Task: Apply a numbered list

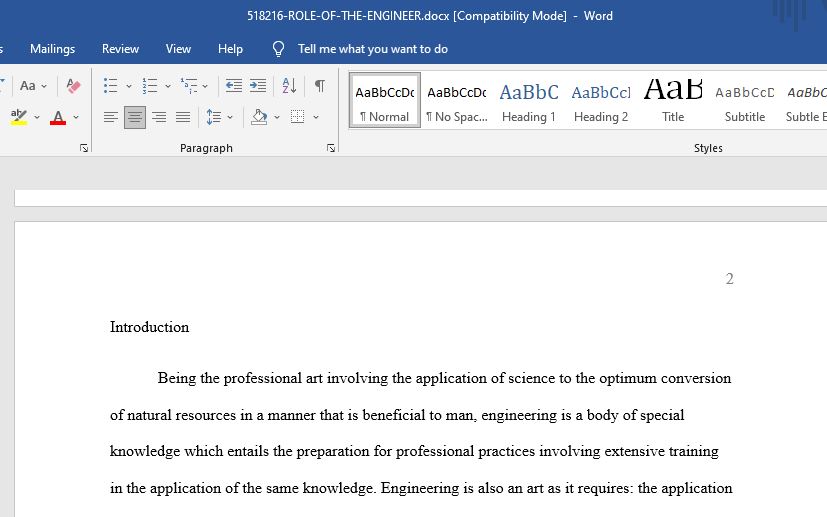Action: tap(150, 85)
